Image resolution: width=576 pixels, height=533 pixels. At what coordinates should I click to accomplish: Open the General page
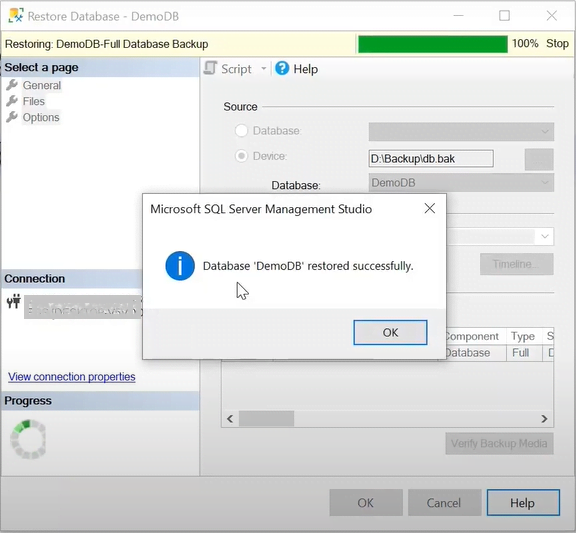[42, 85]
